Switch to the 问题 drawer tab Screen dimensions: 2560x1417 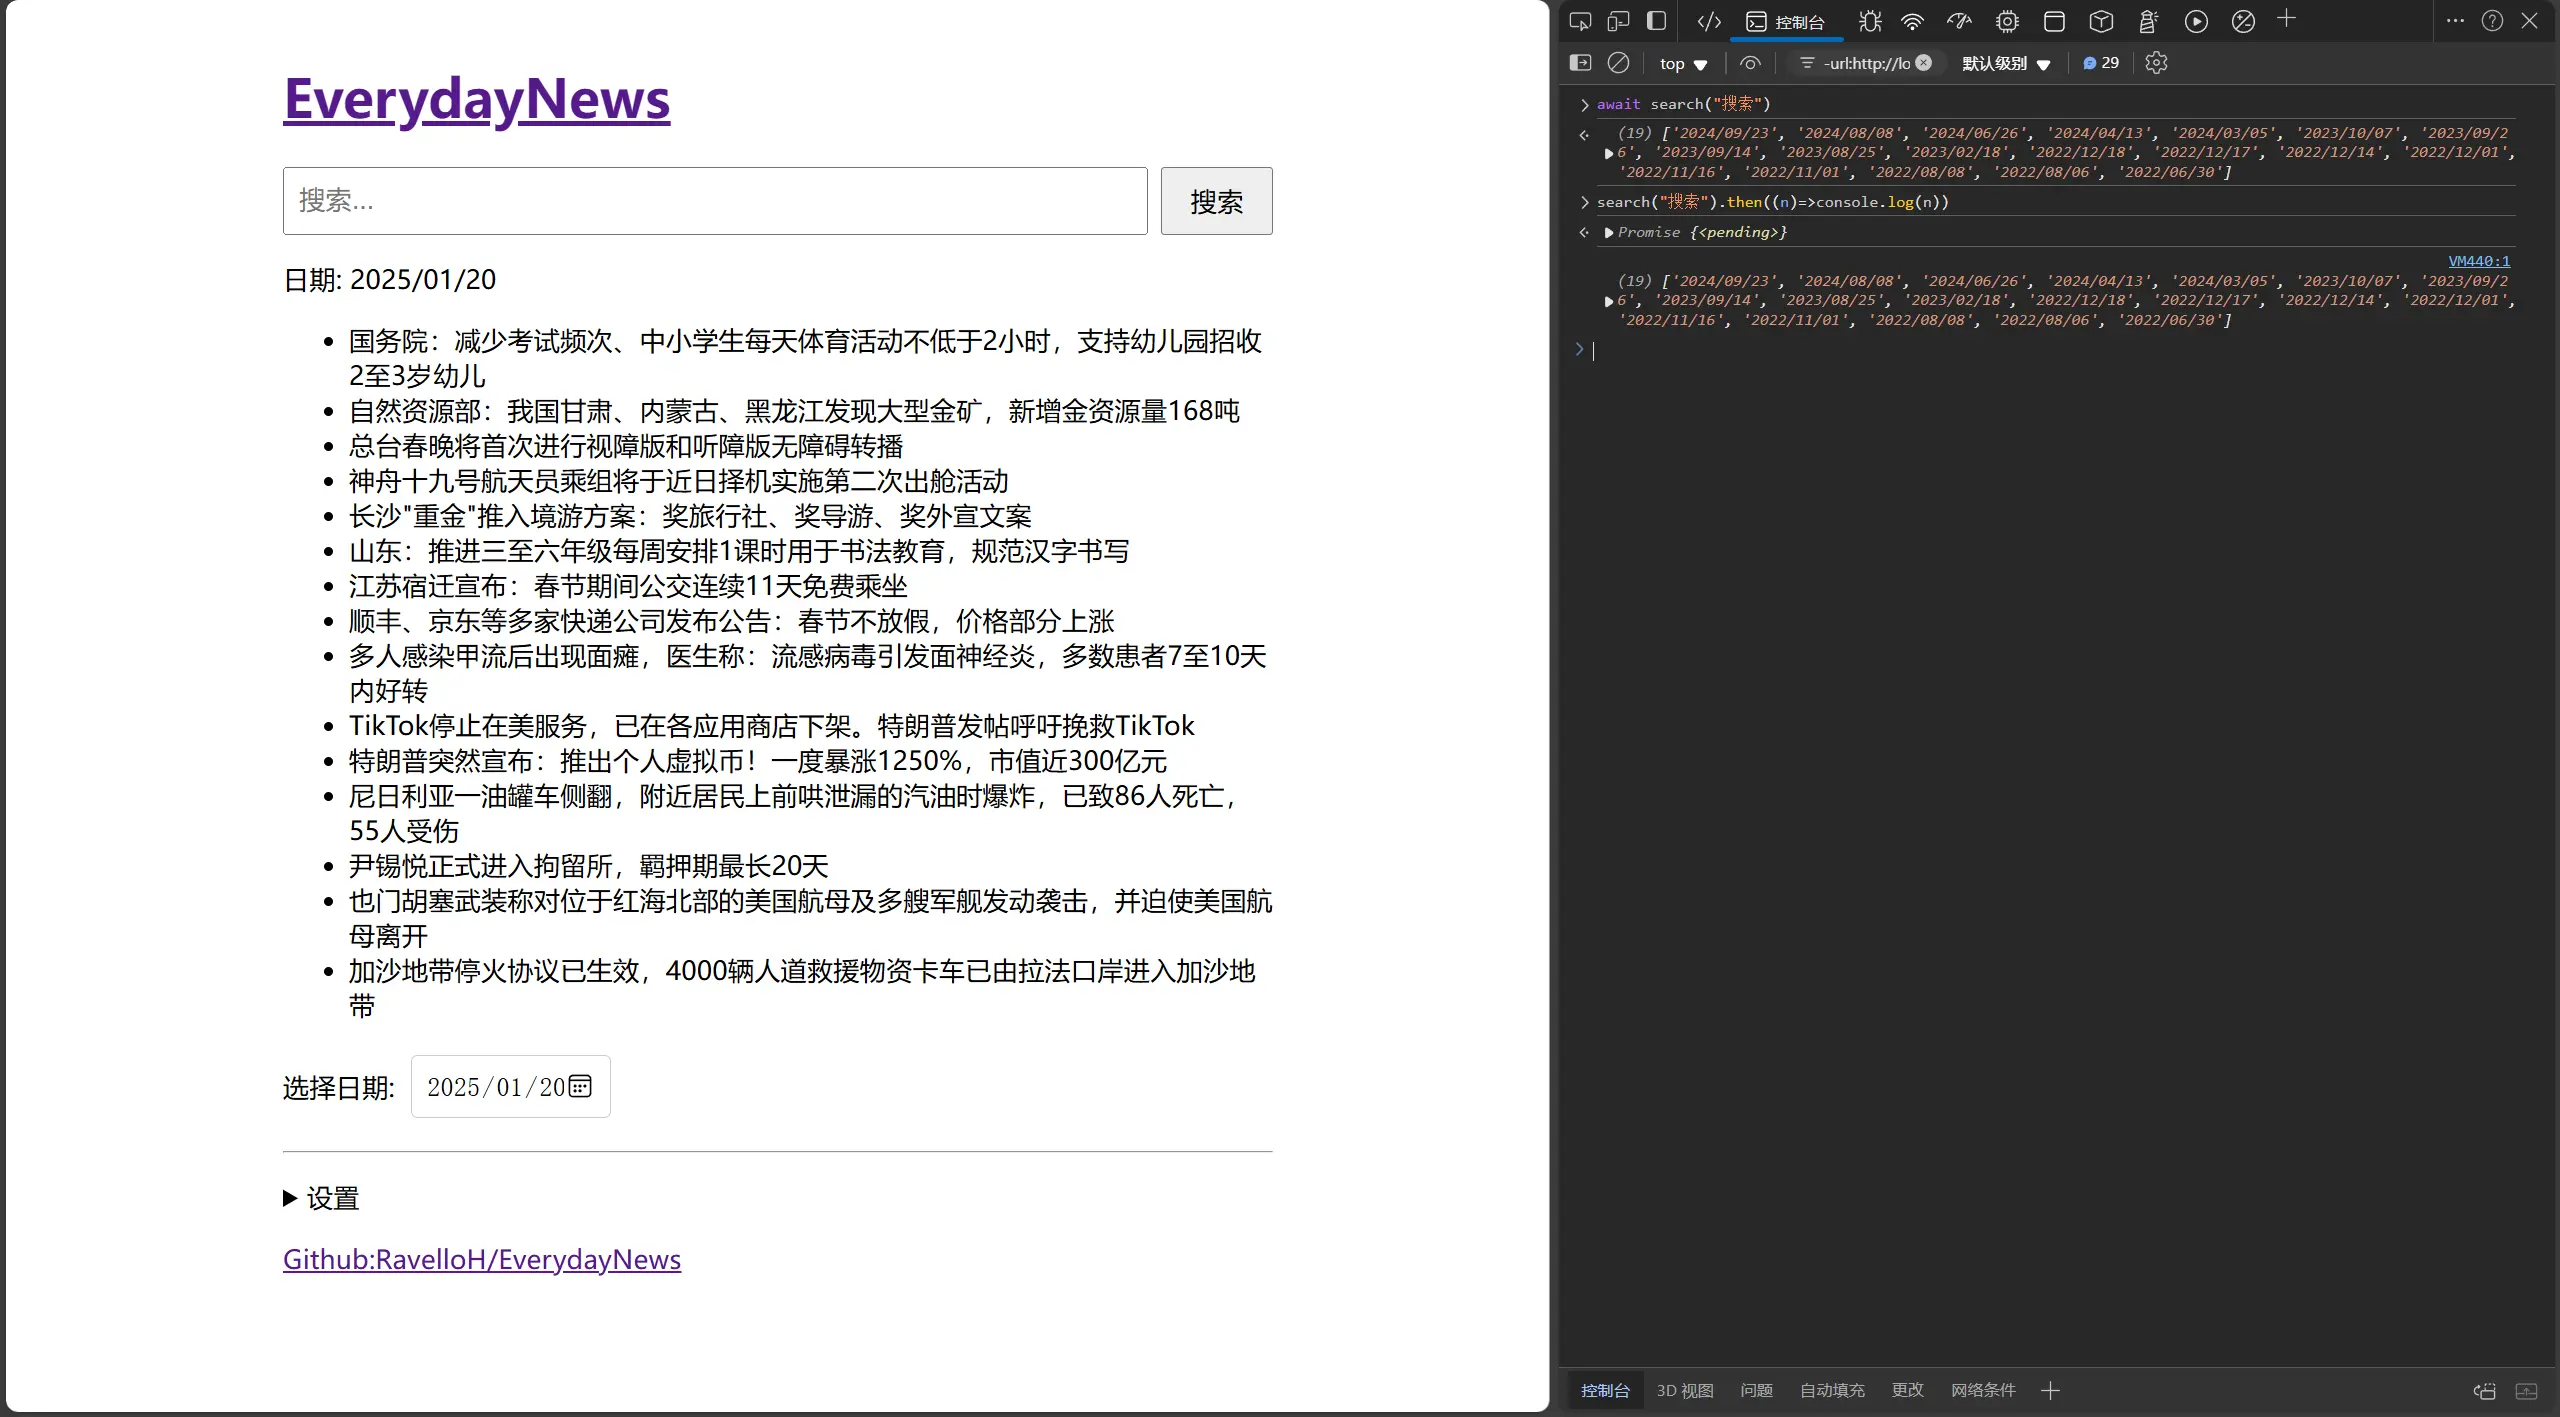(1756, 1390)
